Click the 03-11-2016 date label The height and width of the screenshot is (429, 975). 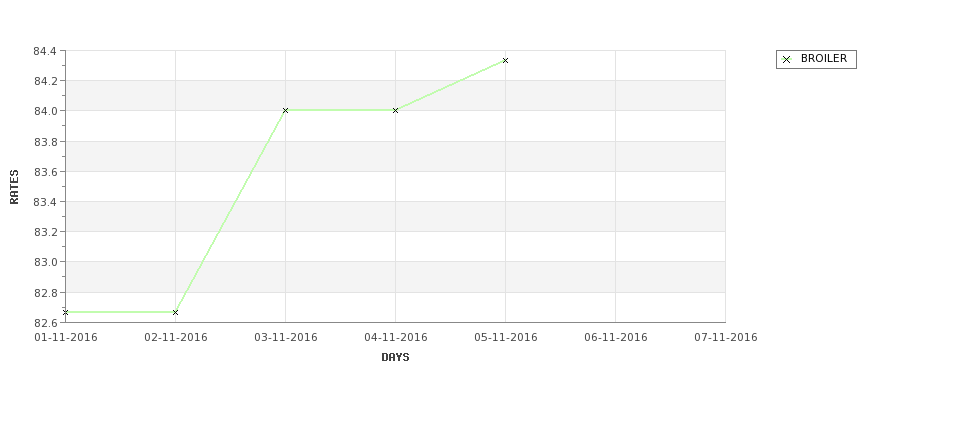pos(285,337)
